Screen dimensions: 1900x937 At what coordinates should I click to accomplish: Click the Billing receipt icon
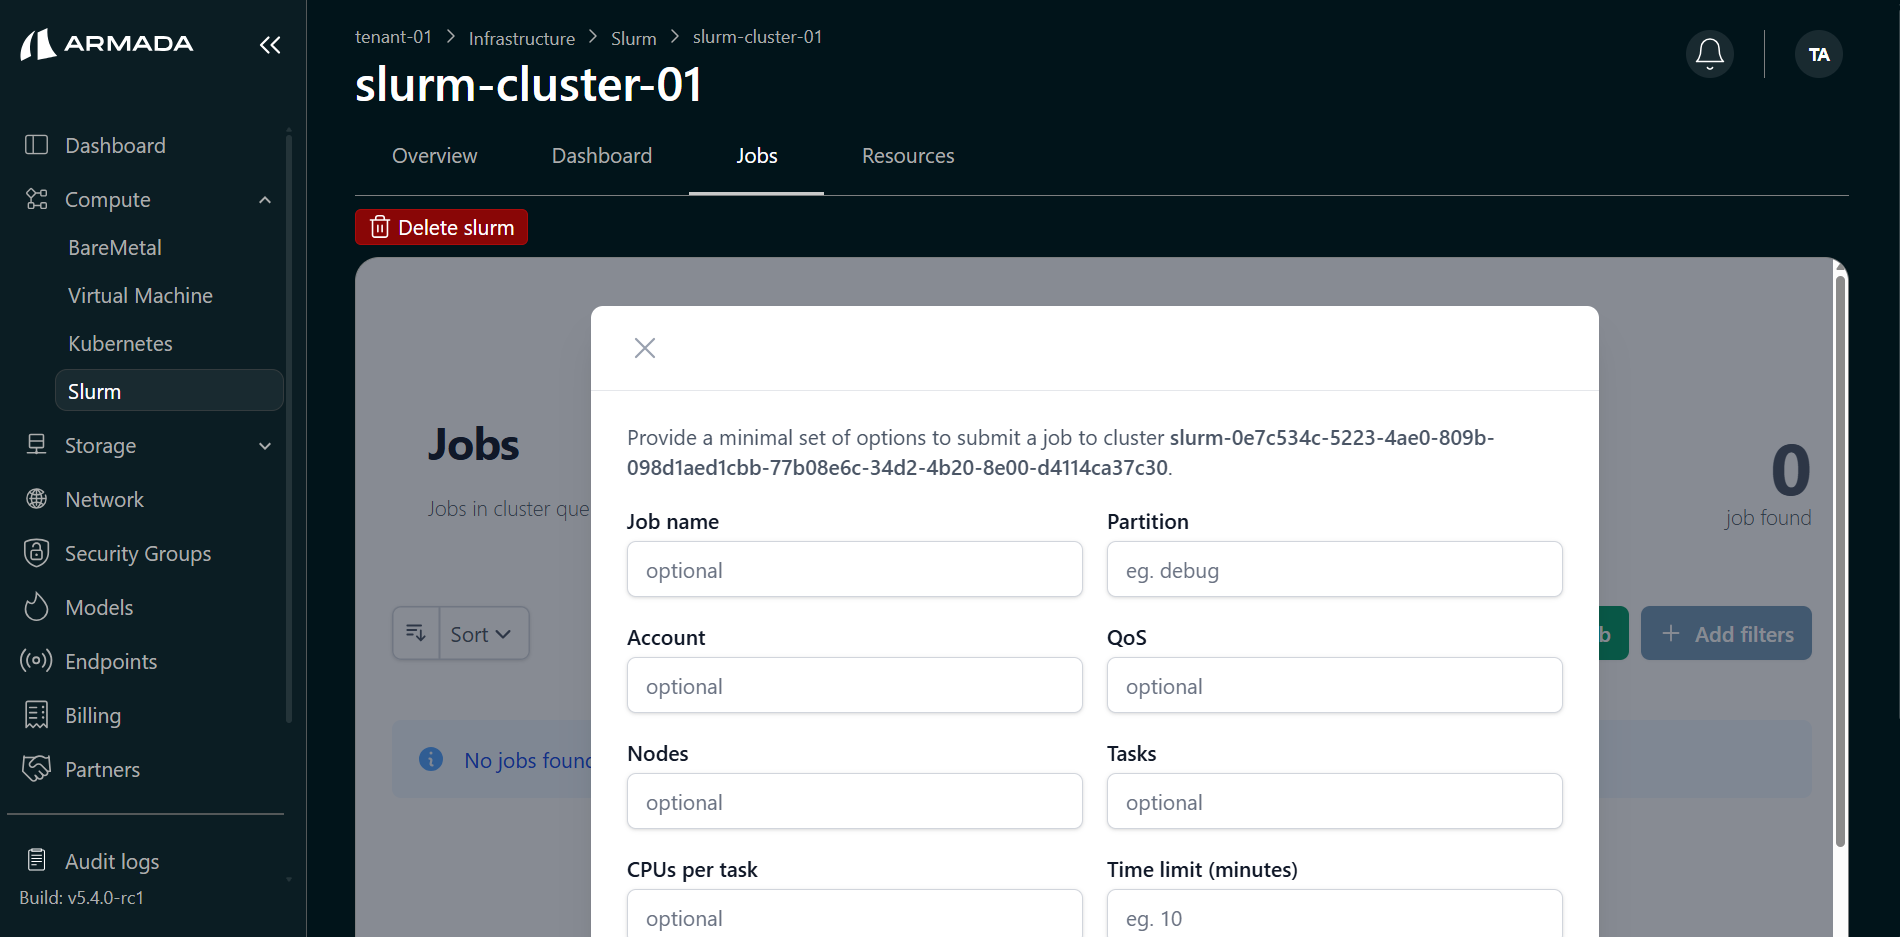click(37, 715)
